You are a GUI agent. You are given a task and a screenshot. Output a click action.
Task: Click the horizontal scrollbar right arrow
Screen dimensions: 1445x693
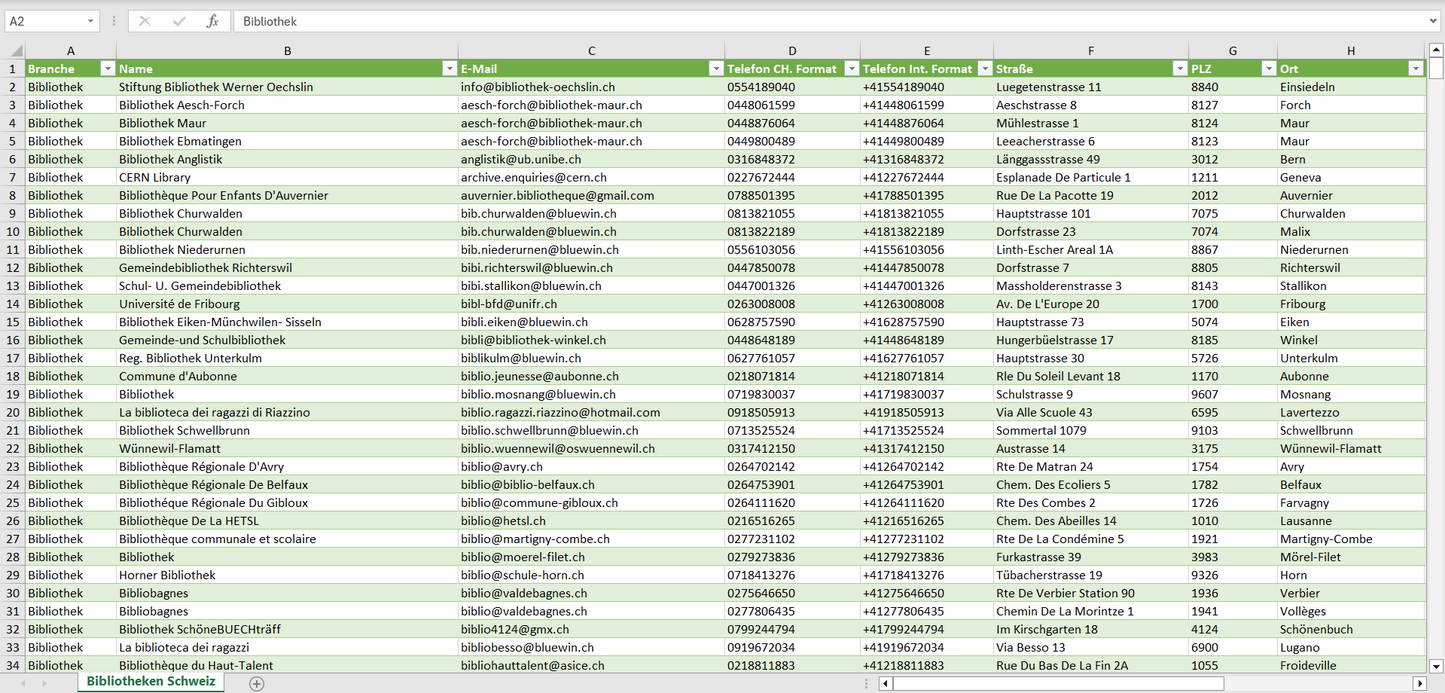[1419, 683]
